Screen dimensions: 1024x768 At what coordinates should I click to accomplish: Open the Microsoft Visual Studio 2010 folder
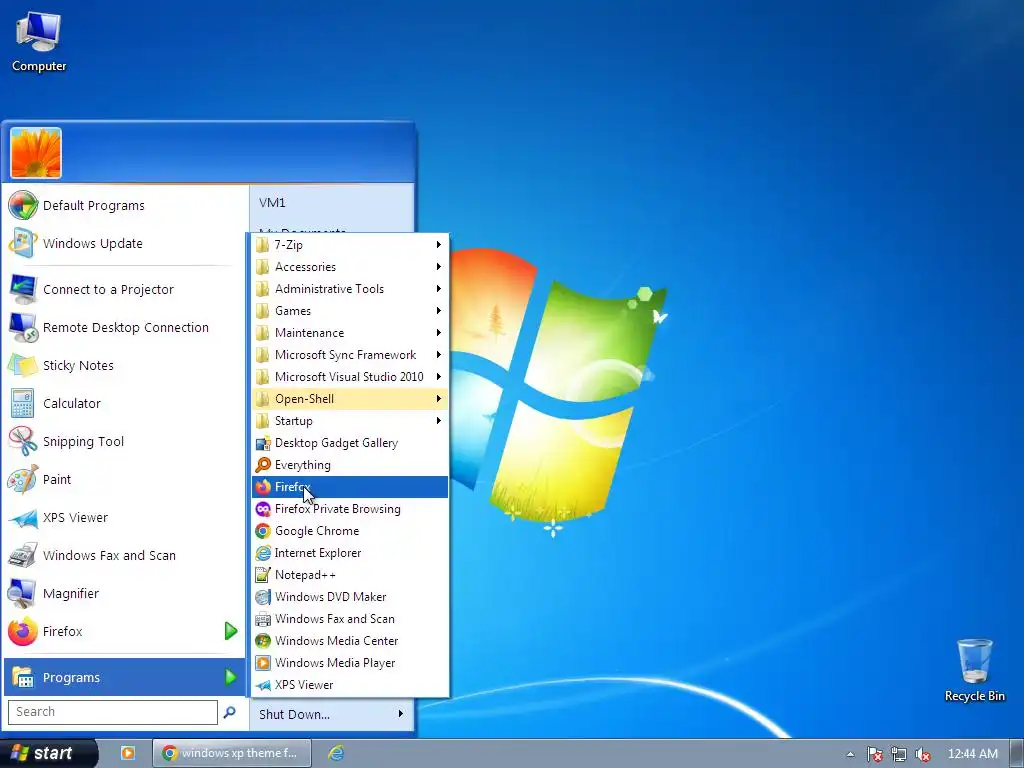point(350,377)
